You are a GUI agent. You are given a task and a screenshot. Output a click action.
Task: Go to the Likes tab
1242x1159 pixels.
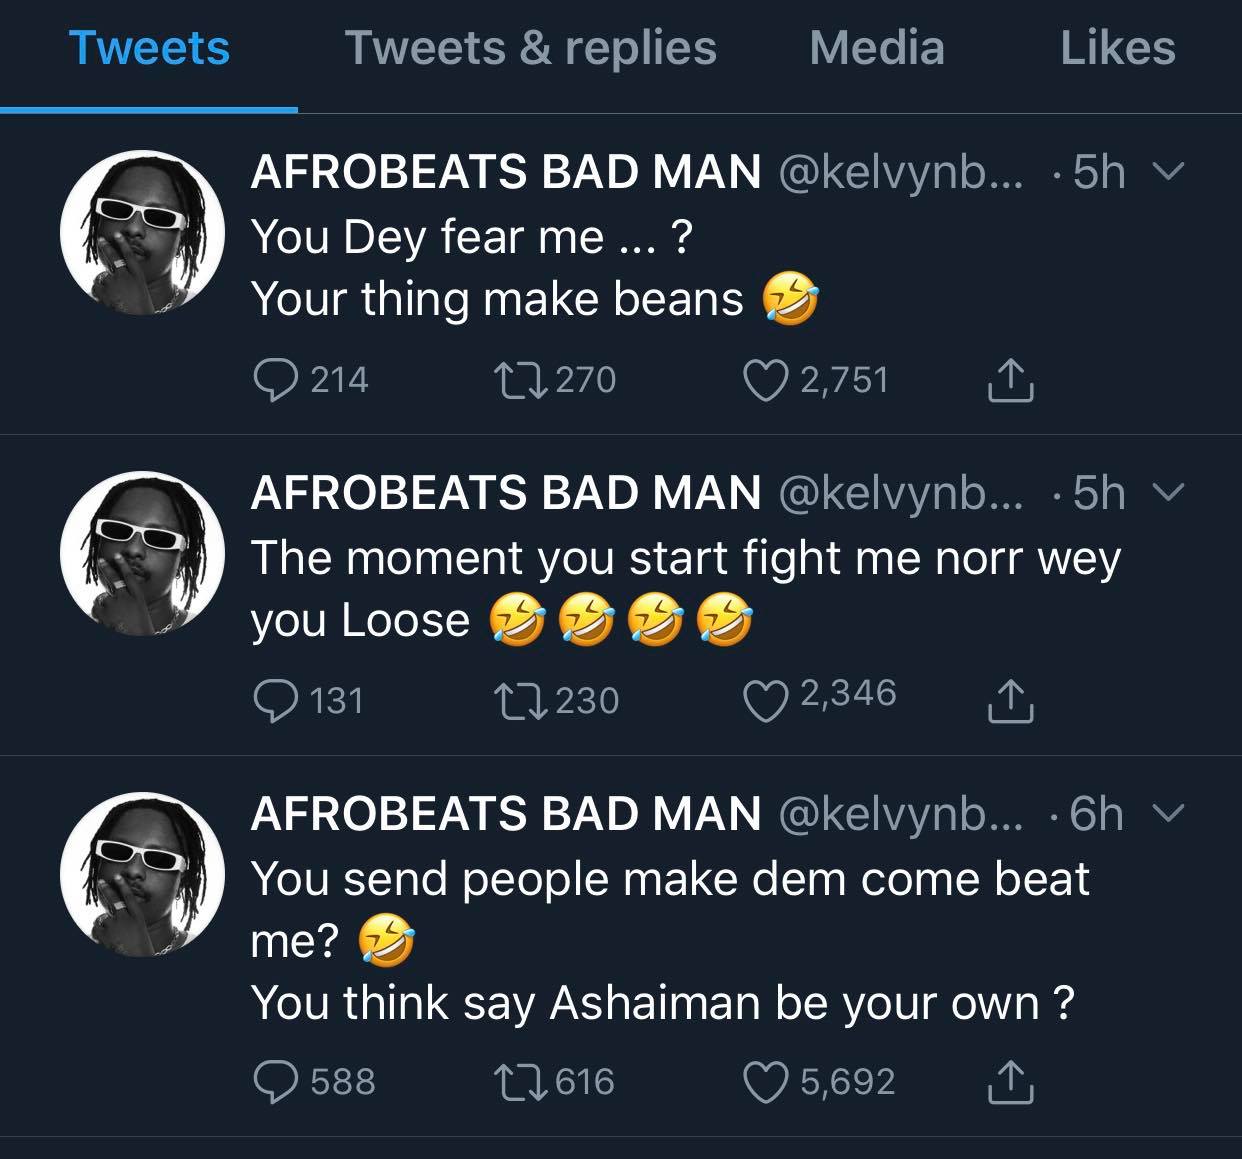point(1118,48)
